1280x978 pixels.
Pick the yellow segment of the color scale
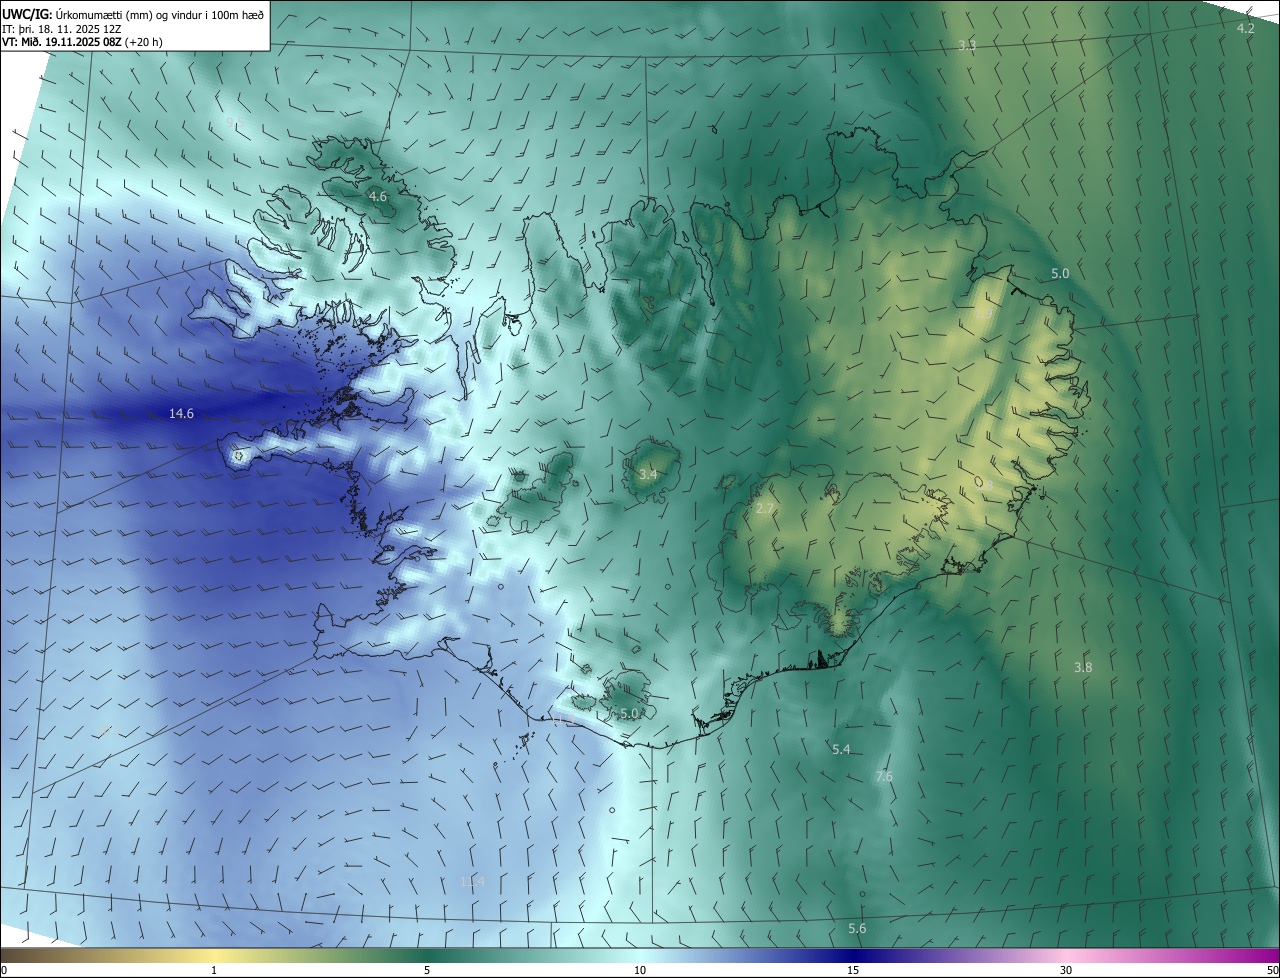[214, 956]
